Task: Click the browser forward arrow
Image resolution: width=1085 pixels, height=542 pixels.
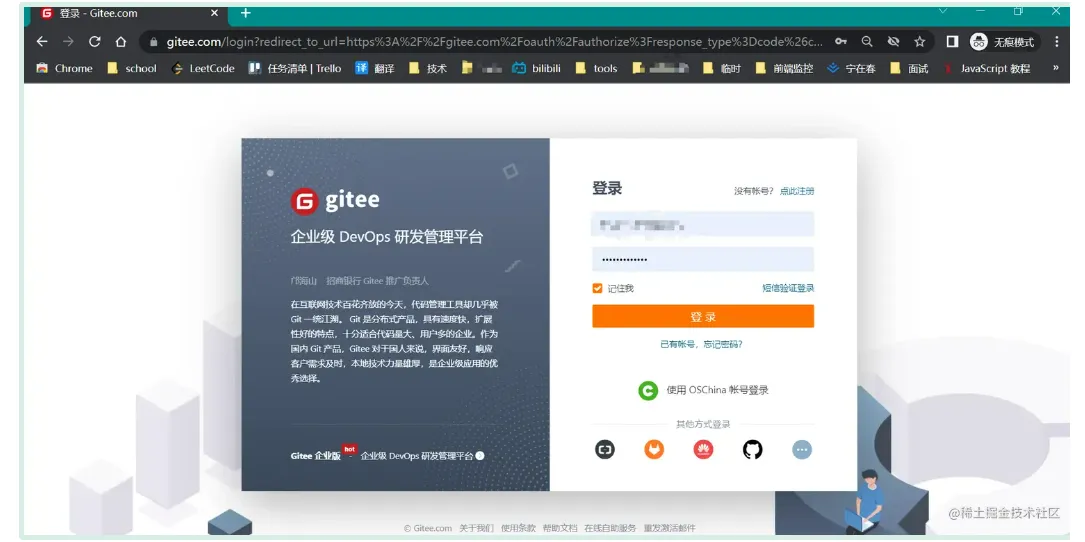Action: 68,42
